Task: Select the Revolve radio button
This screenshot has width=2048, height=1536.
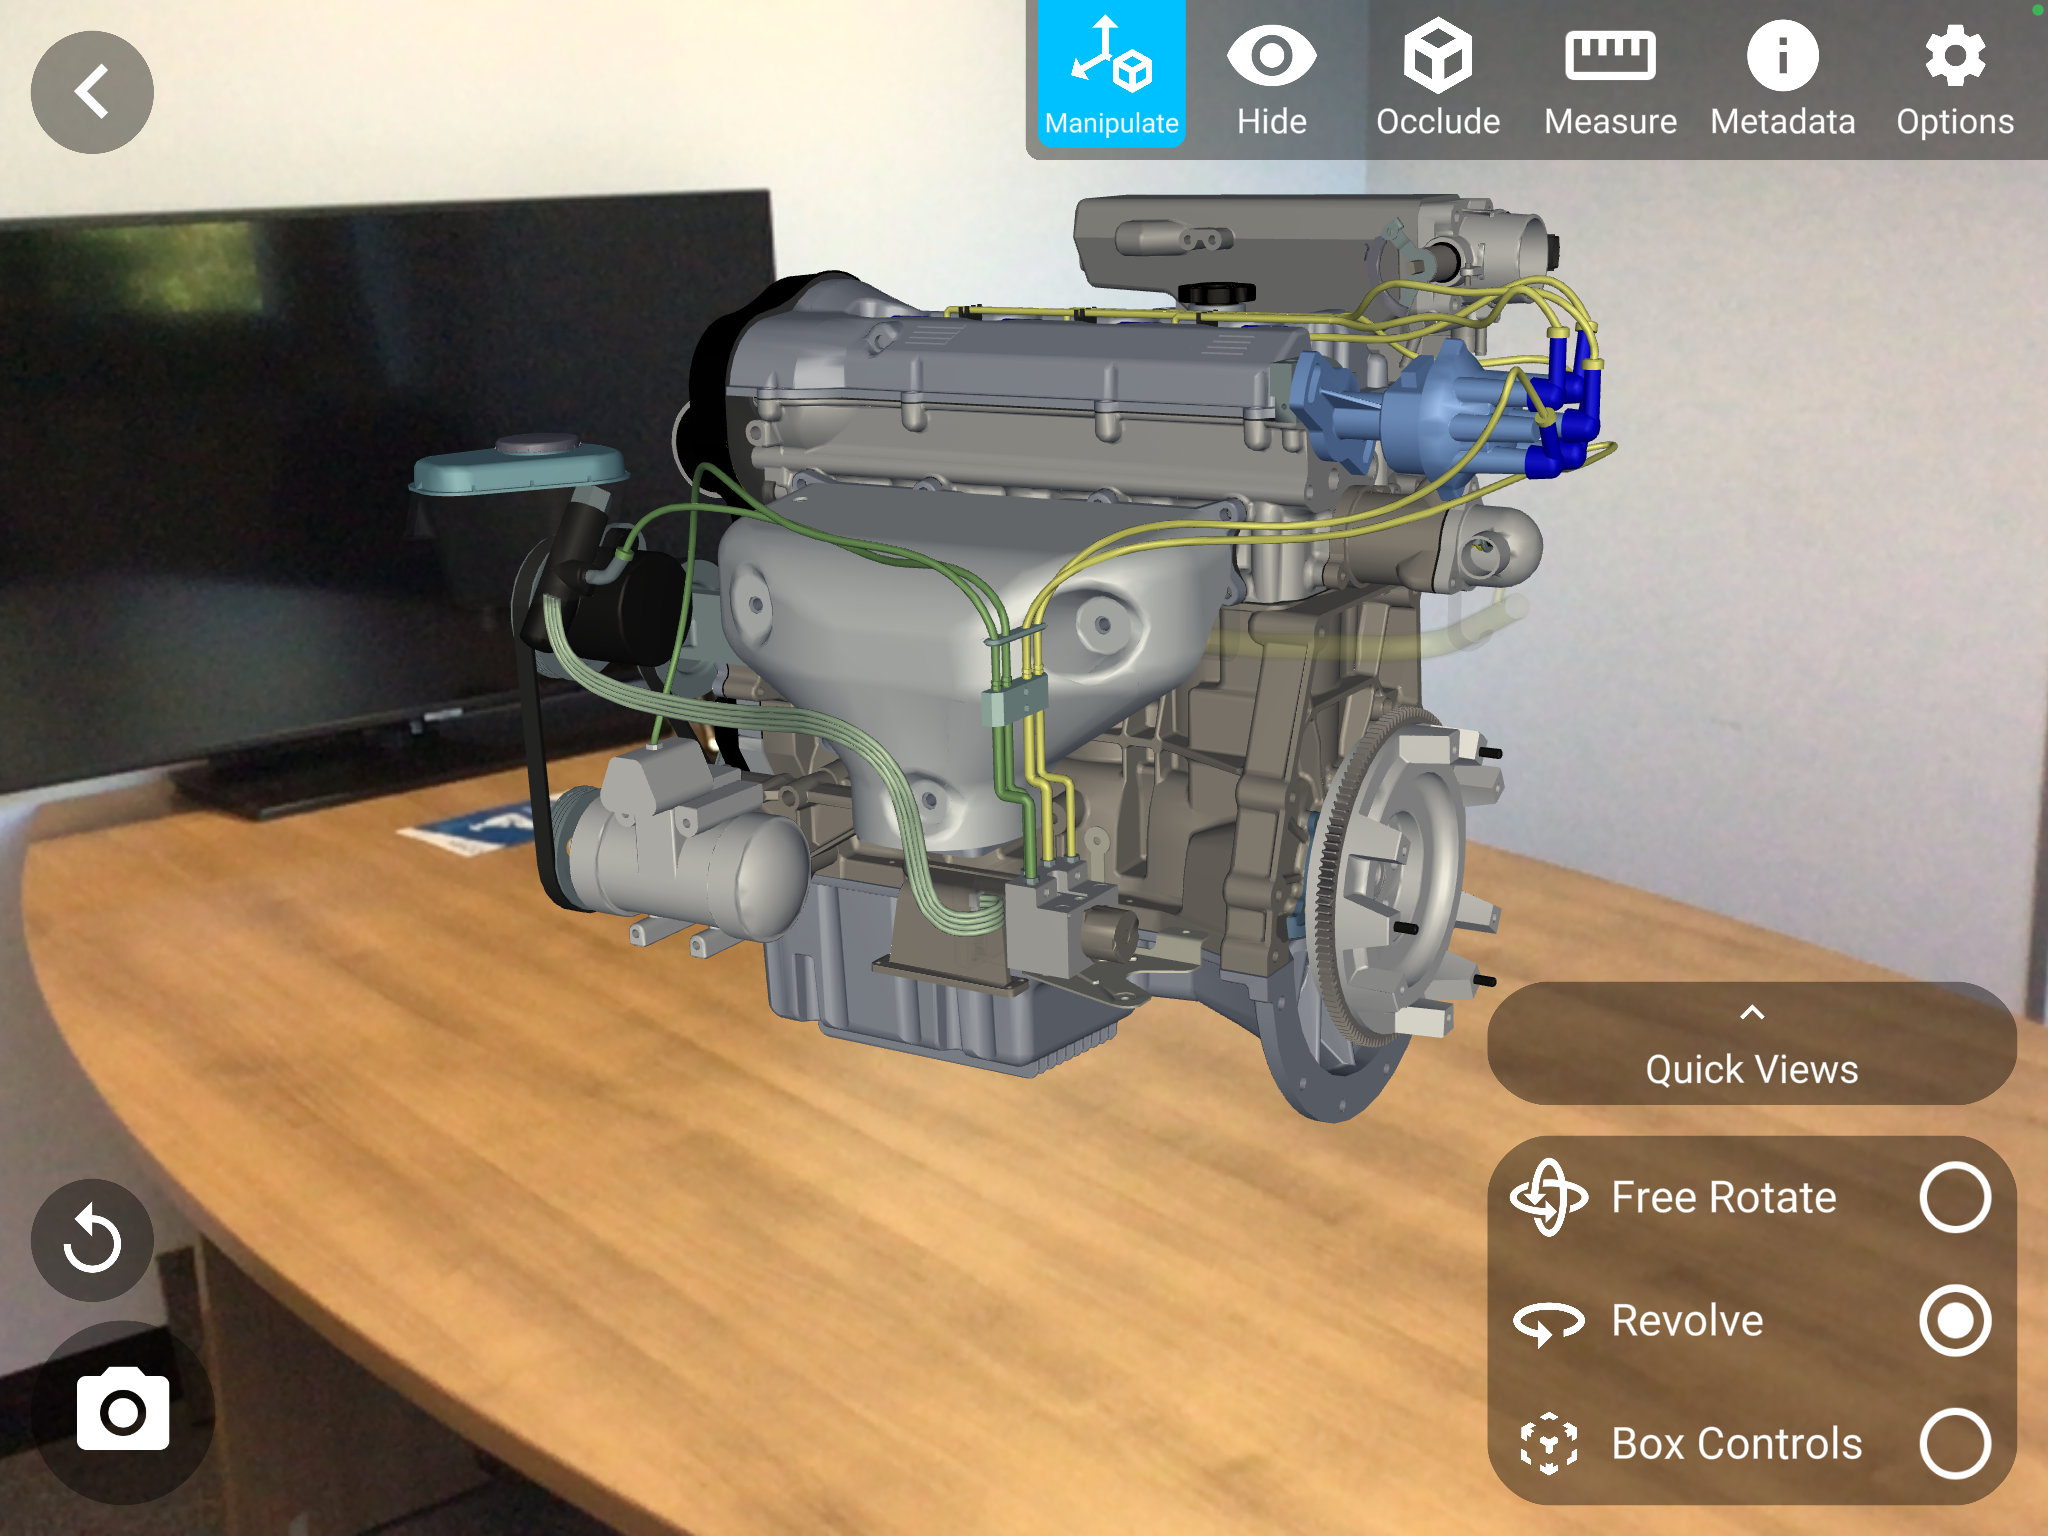Action: 1954,1320
